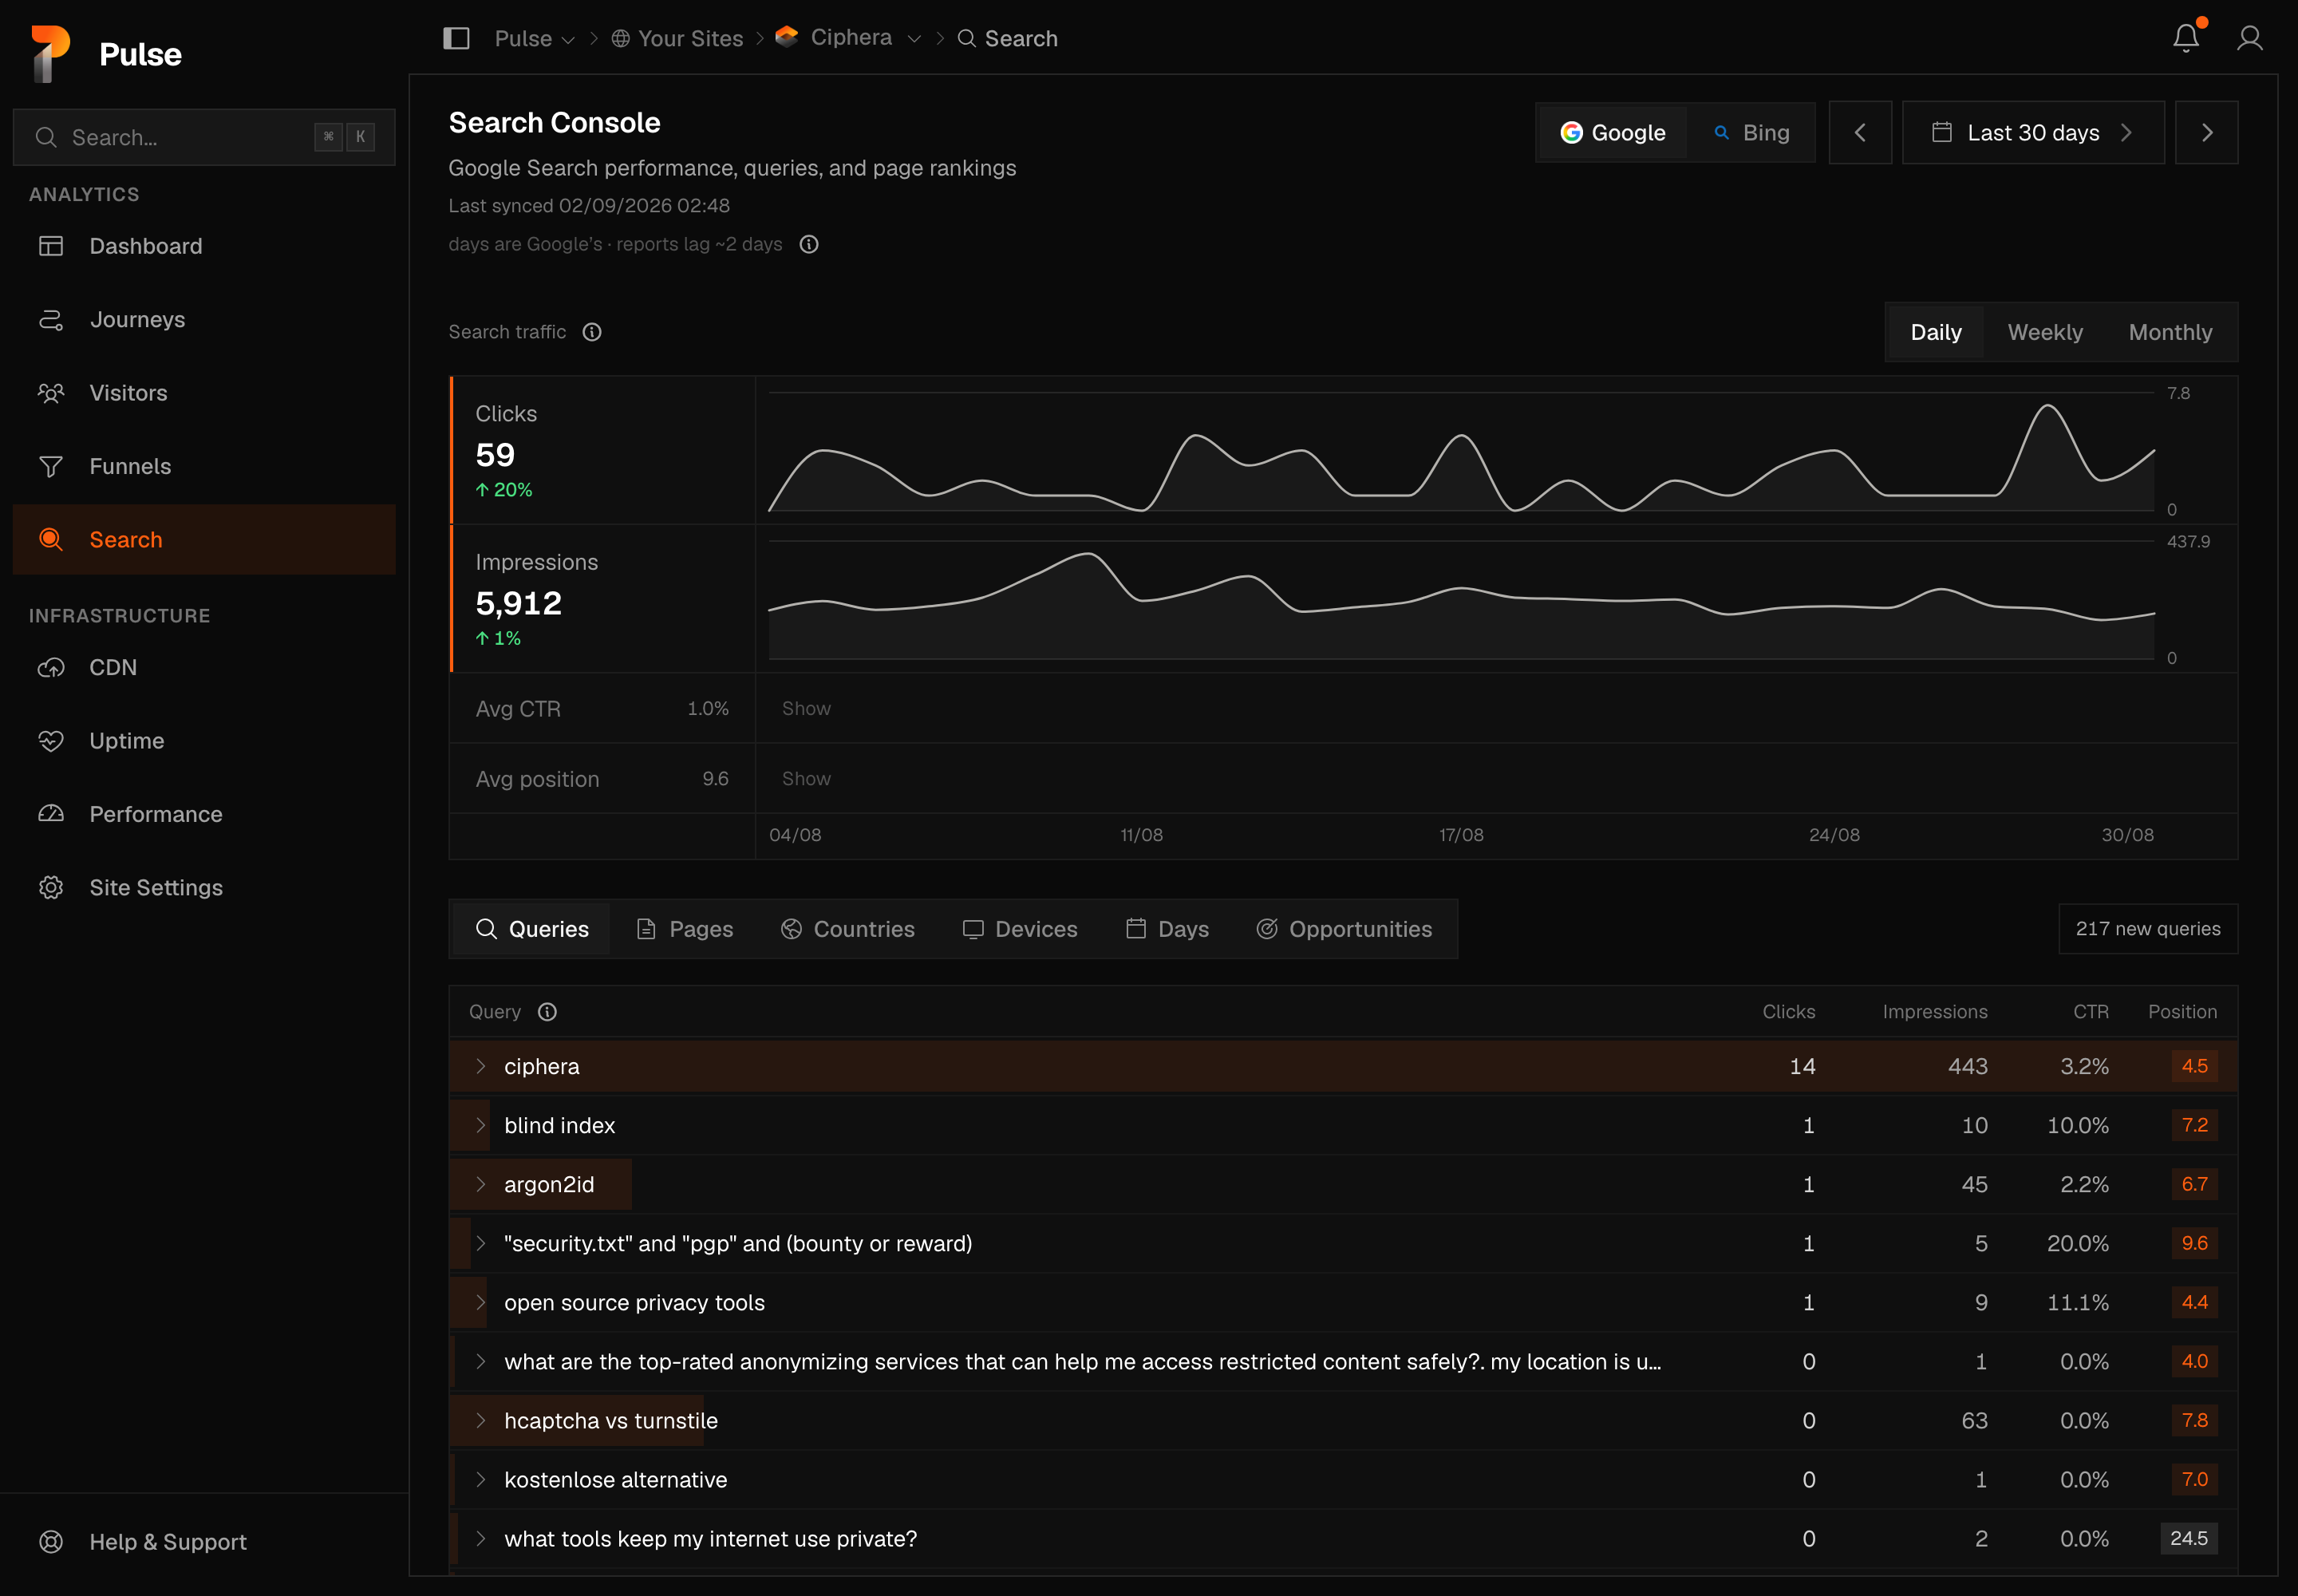The width and height of the screenshot is (2298, 1596).
Task: Open Dashboard in the sidebar
Action: [x=204, y=246]
